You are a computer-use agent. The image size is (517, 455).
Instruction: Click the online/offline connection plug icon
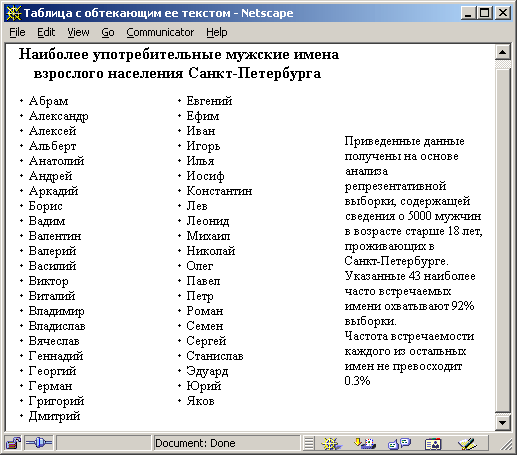39,443
